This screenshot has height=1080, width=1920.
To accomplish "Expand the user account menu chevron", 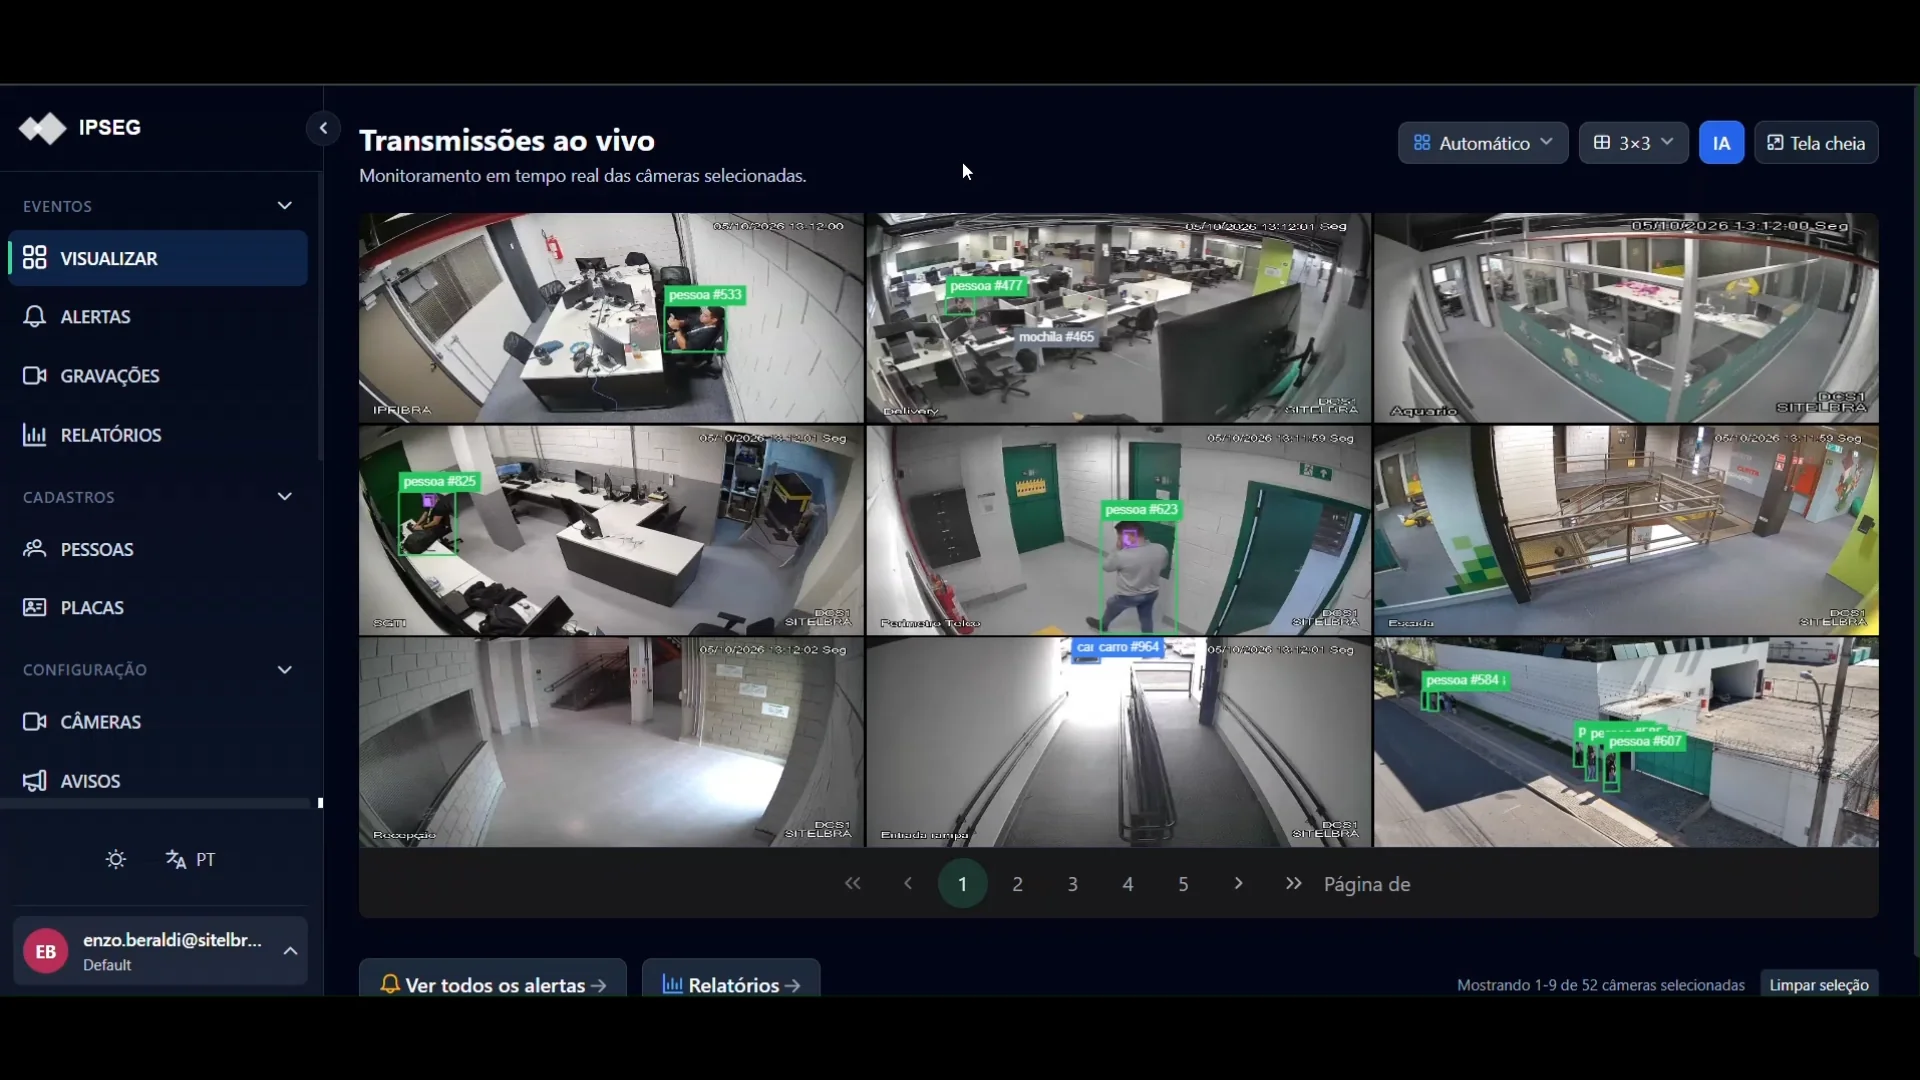I will [x=290, y=951].
